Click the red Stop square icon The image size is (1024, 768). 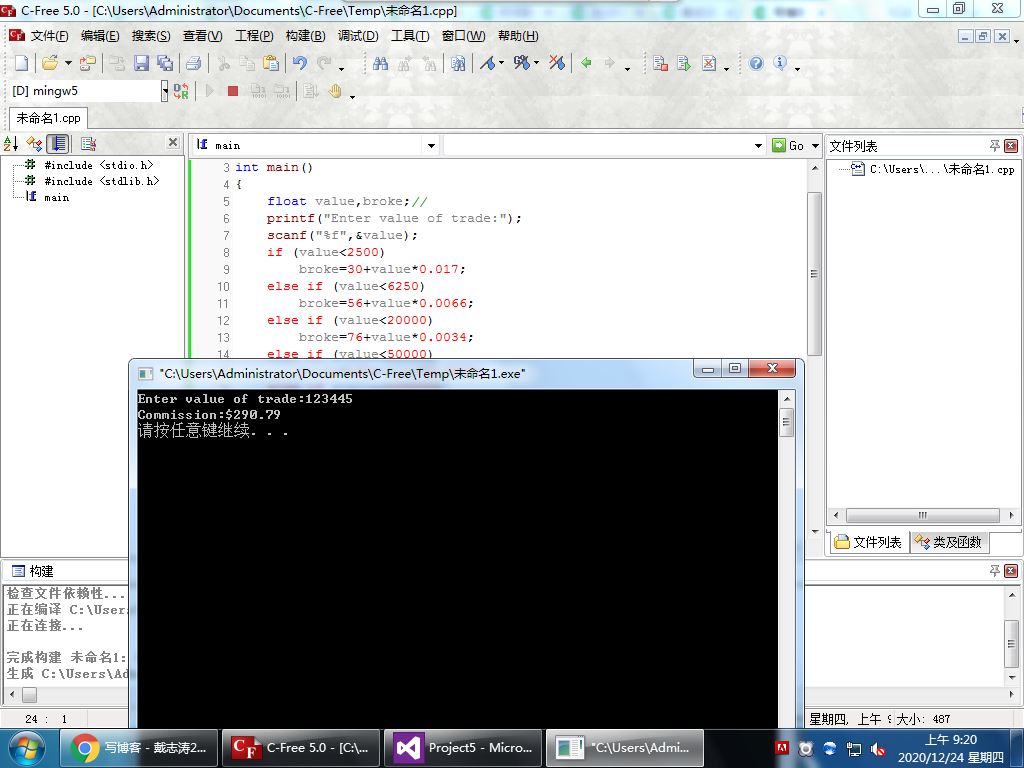click(x=233, y=91)
